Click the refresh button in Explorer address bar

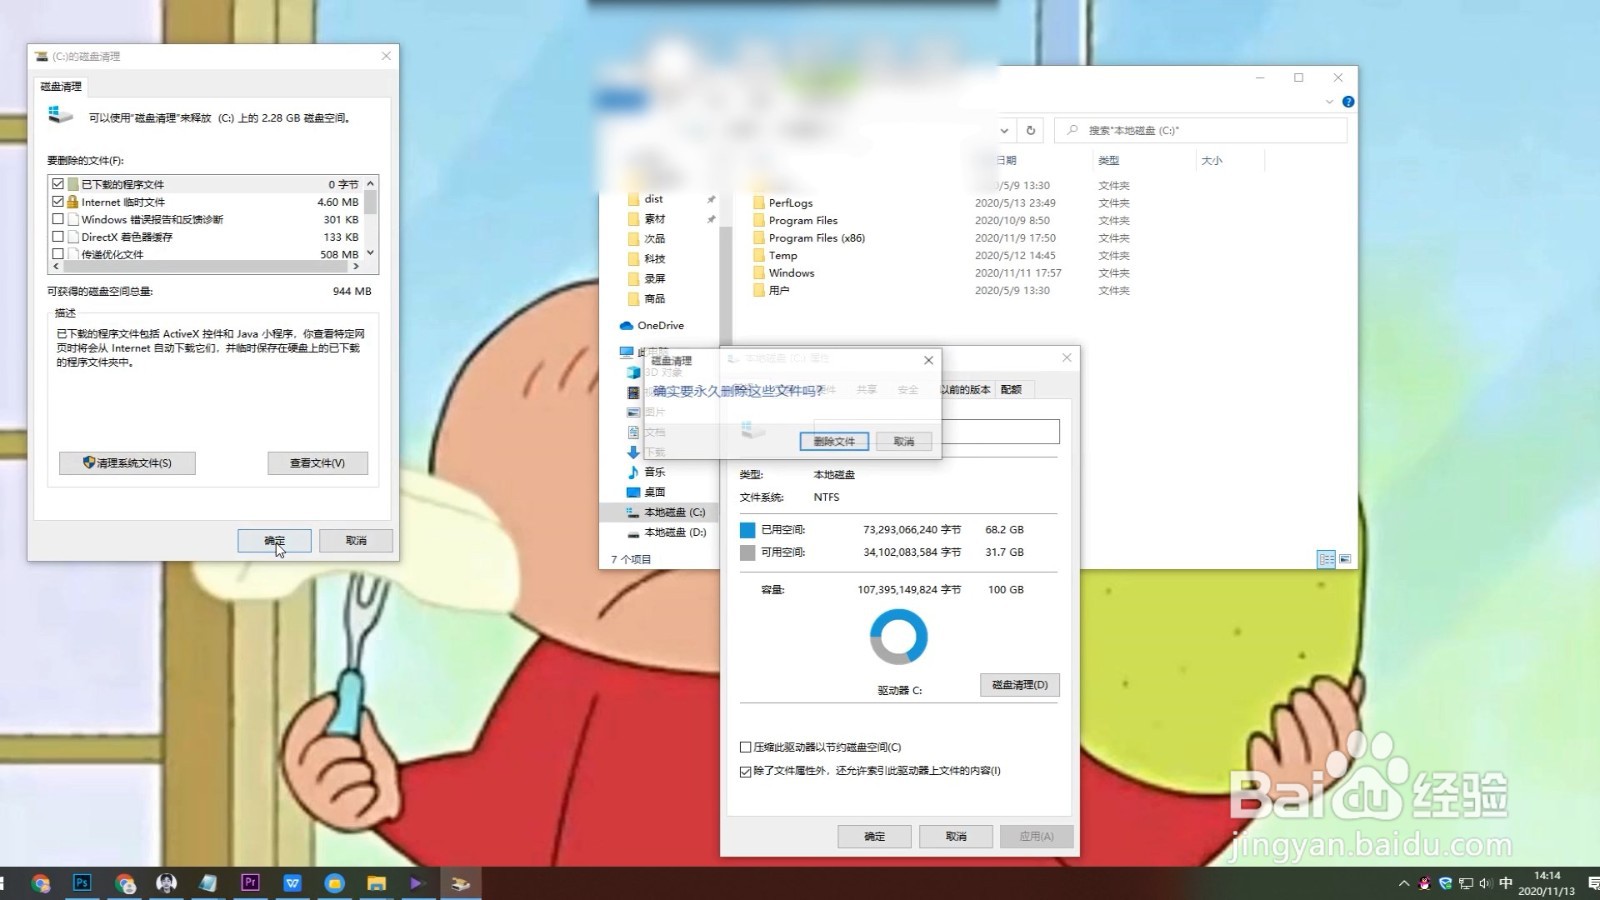coord(1031,130)
